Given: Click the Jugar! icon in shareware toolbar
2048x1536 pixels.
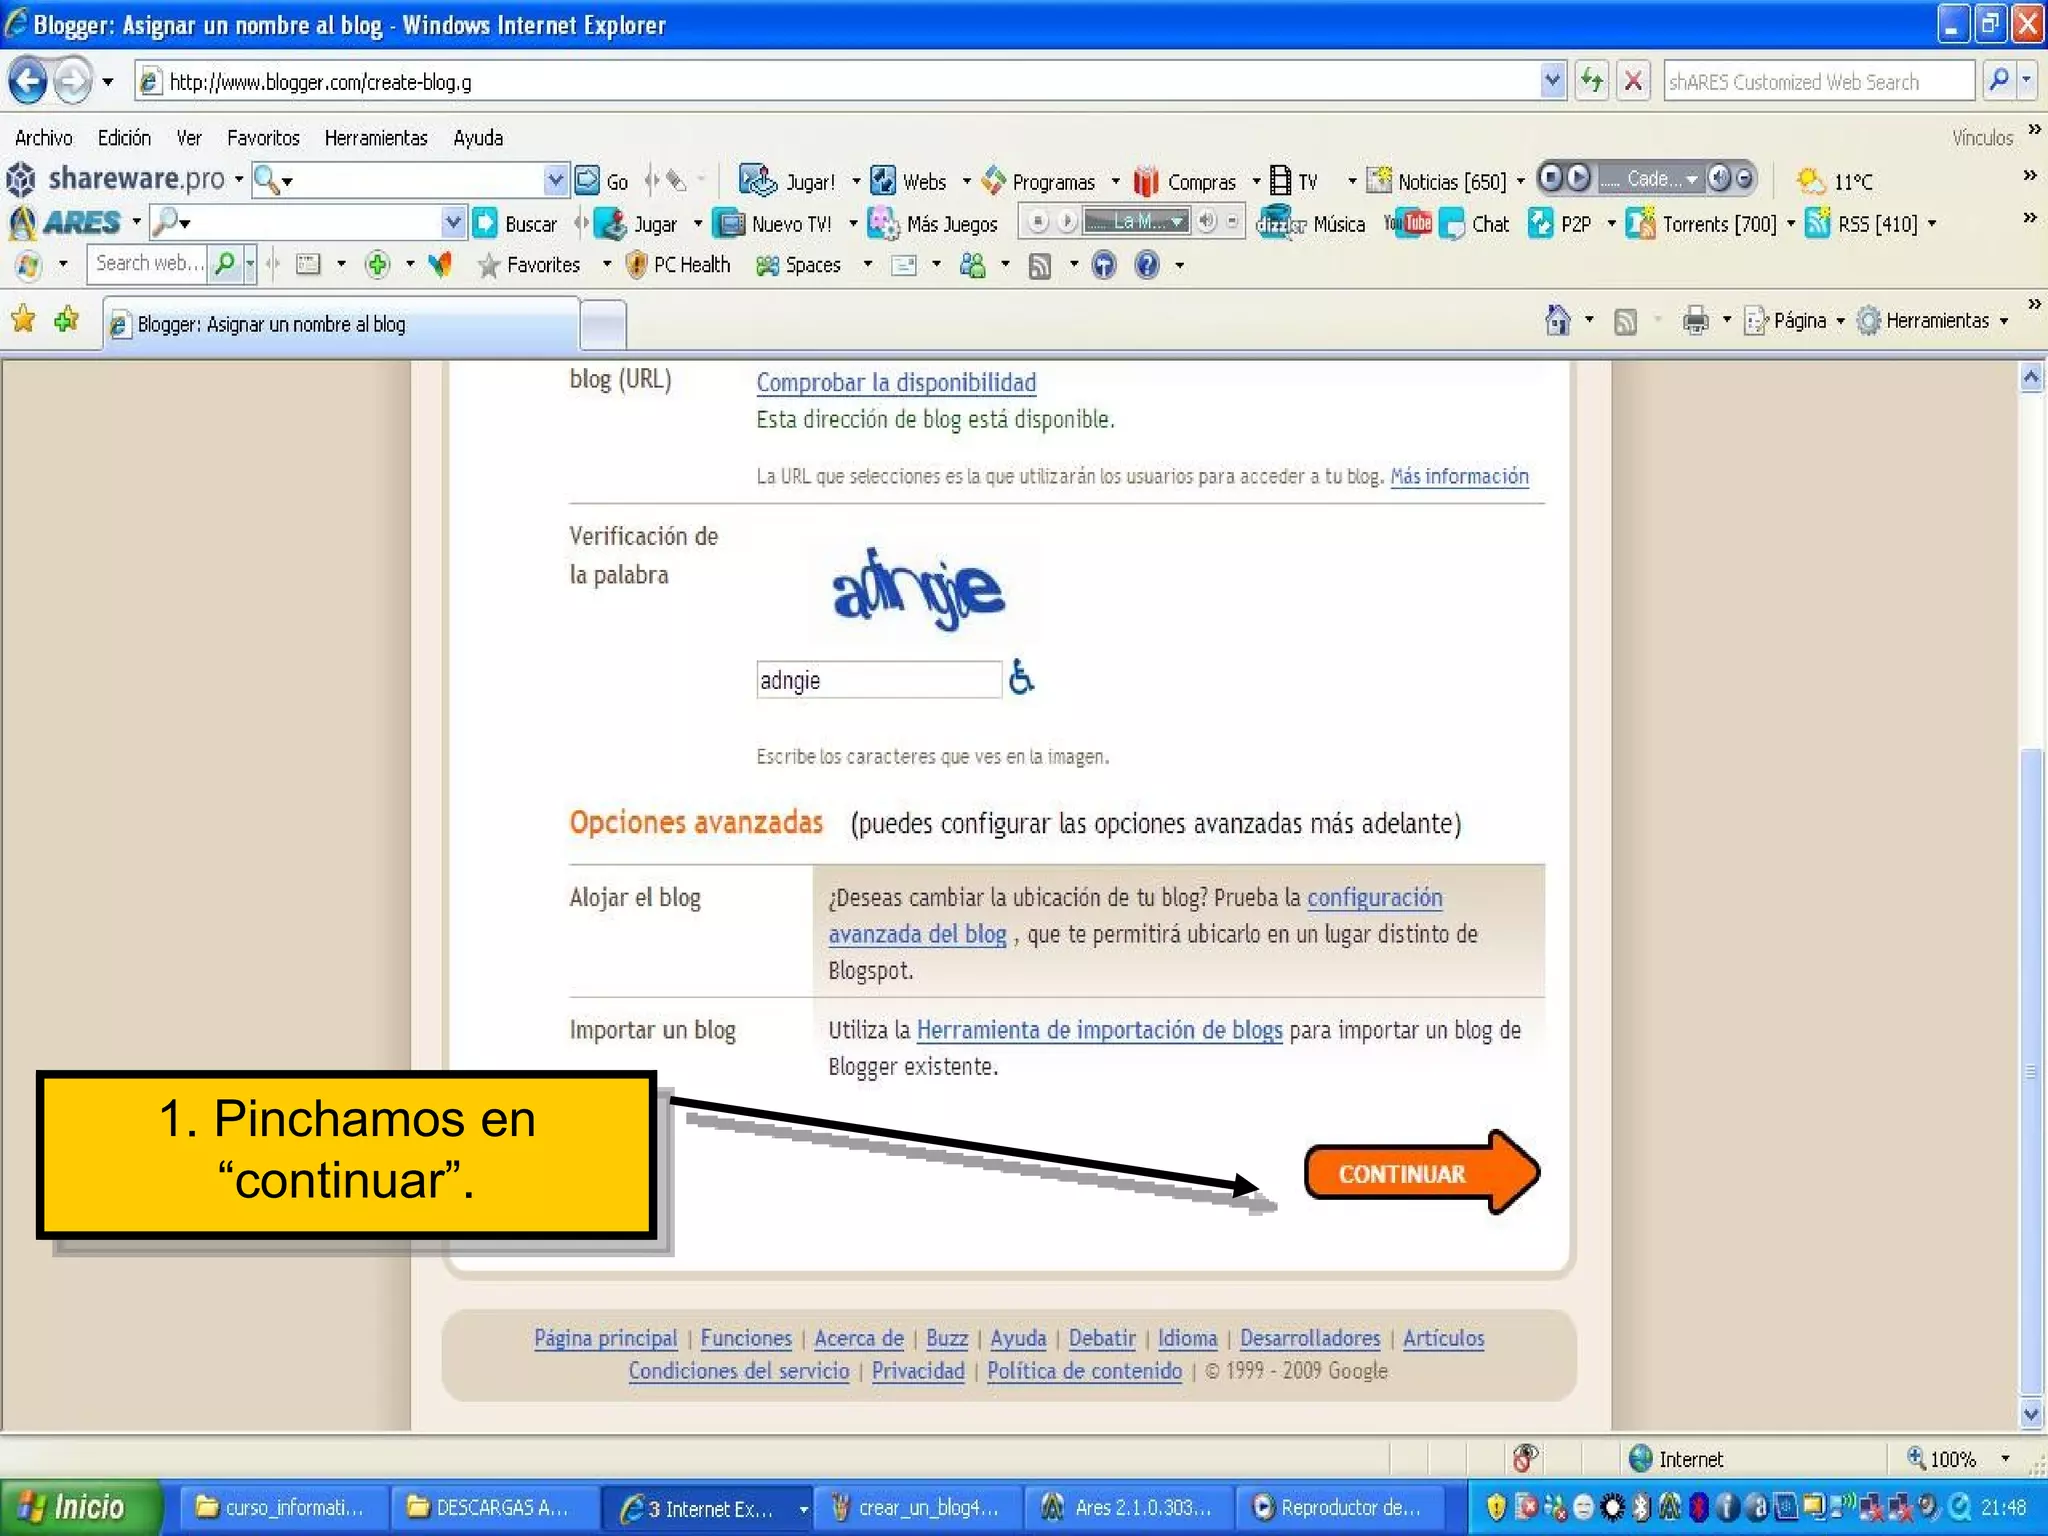Looking at the screenshot, I should coord(757,180).
